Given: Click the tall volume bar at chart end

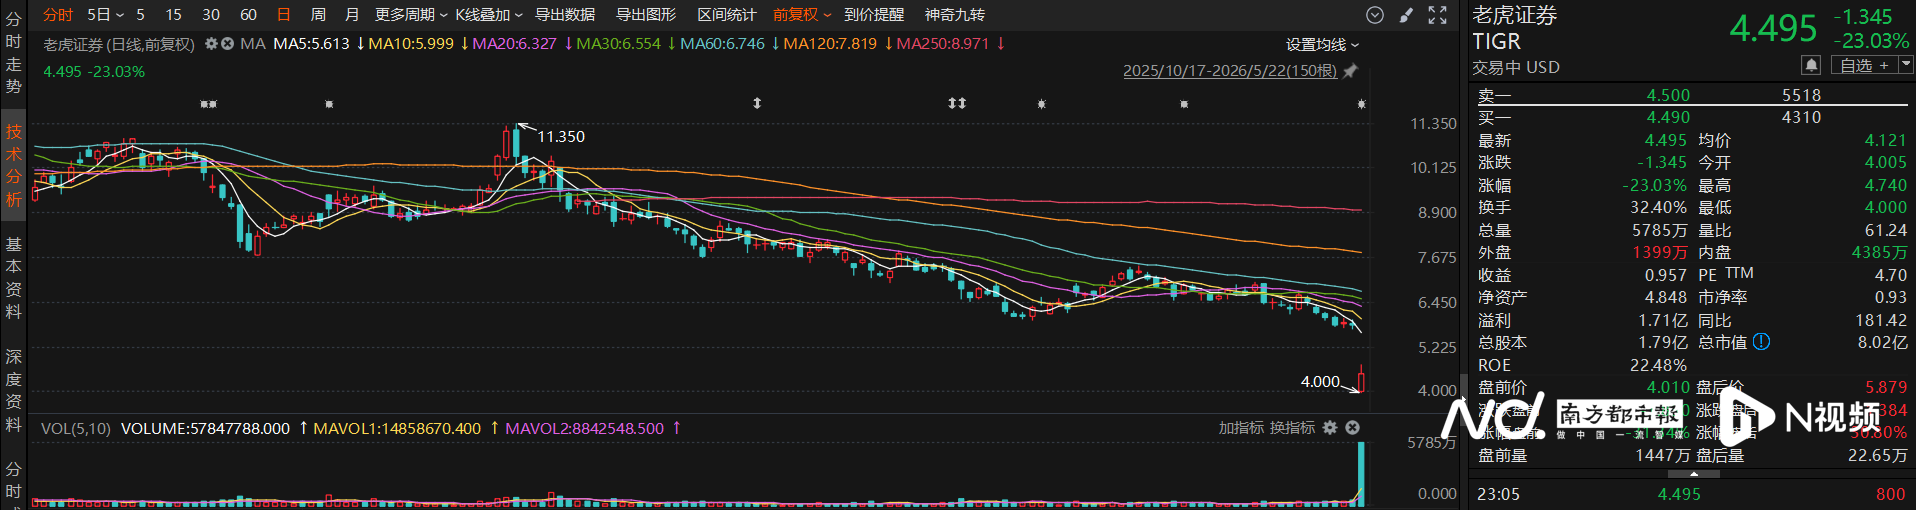Looking at the screenshot, I should click(1360, 472).
